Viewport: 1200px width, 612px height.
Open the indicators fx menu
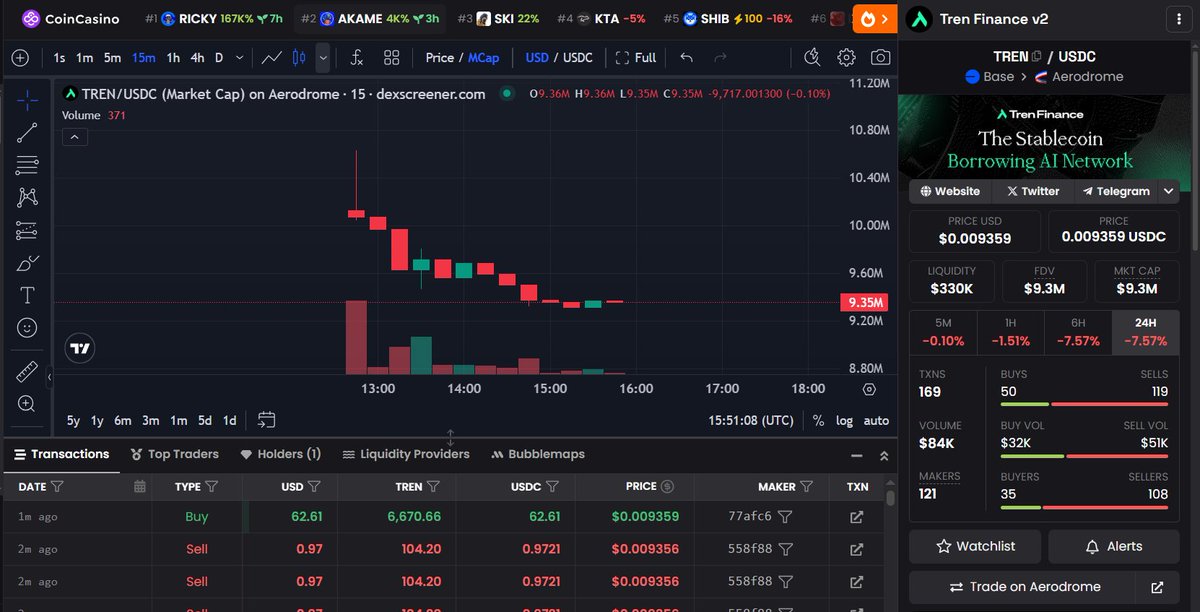(357, 58)
